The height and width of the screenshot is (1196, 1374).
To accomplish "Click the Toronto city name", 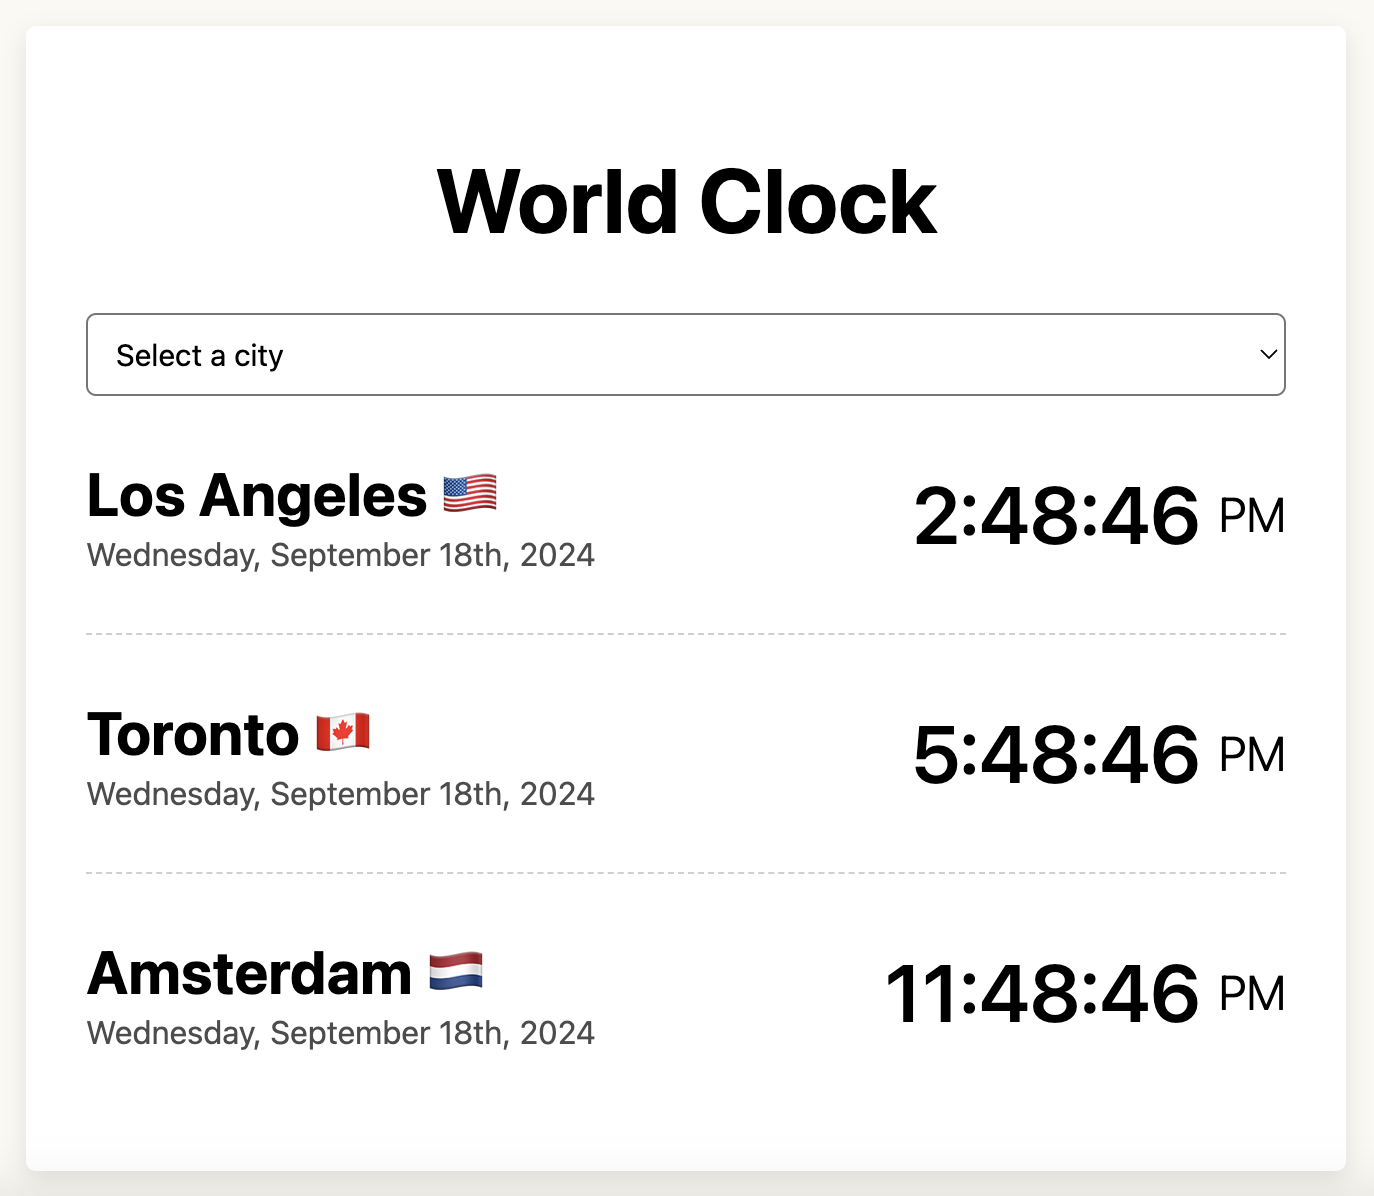I will 192,733.
